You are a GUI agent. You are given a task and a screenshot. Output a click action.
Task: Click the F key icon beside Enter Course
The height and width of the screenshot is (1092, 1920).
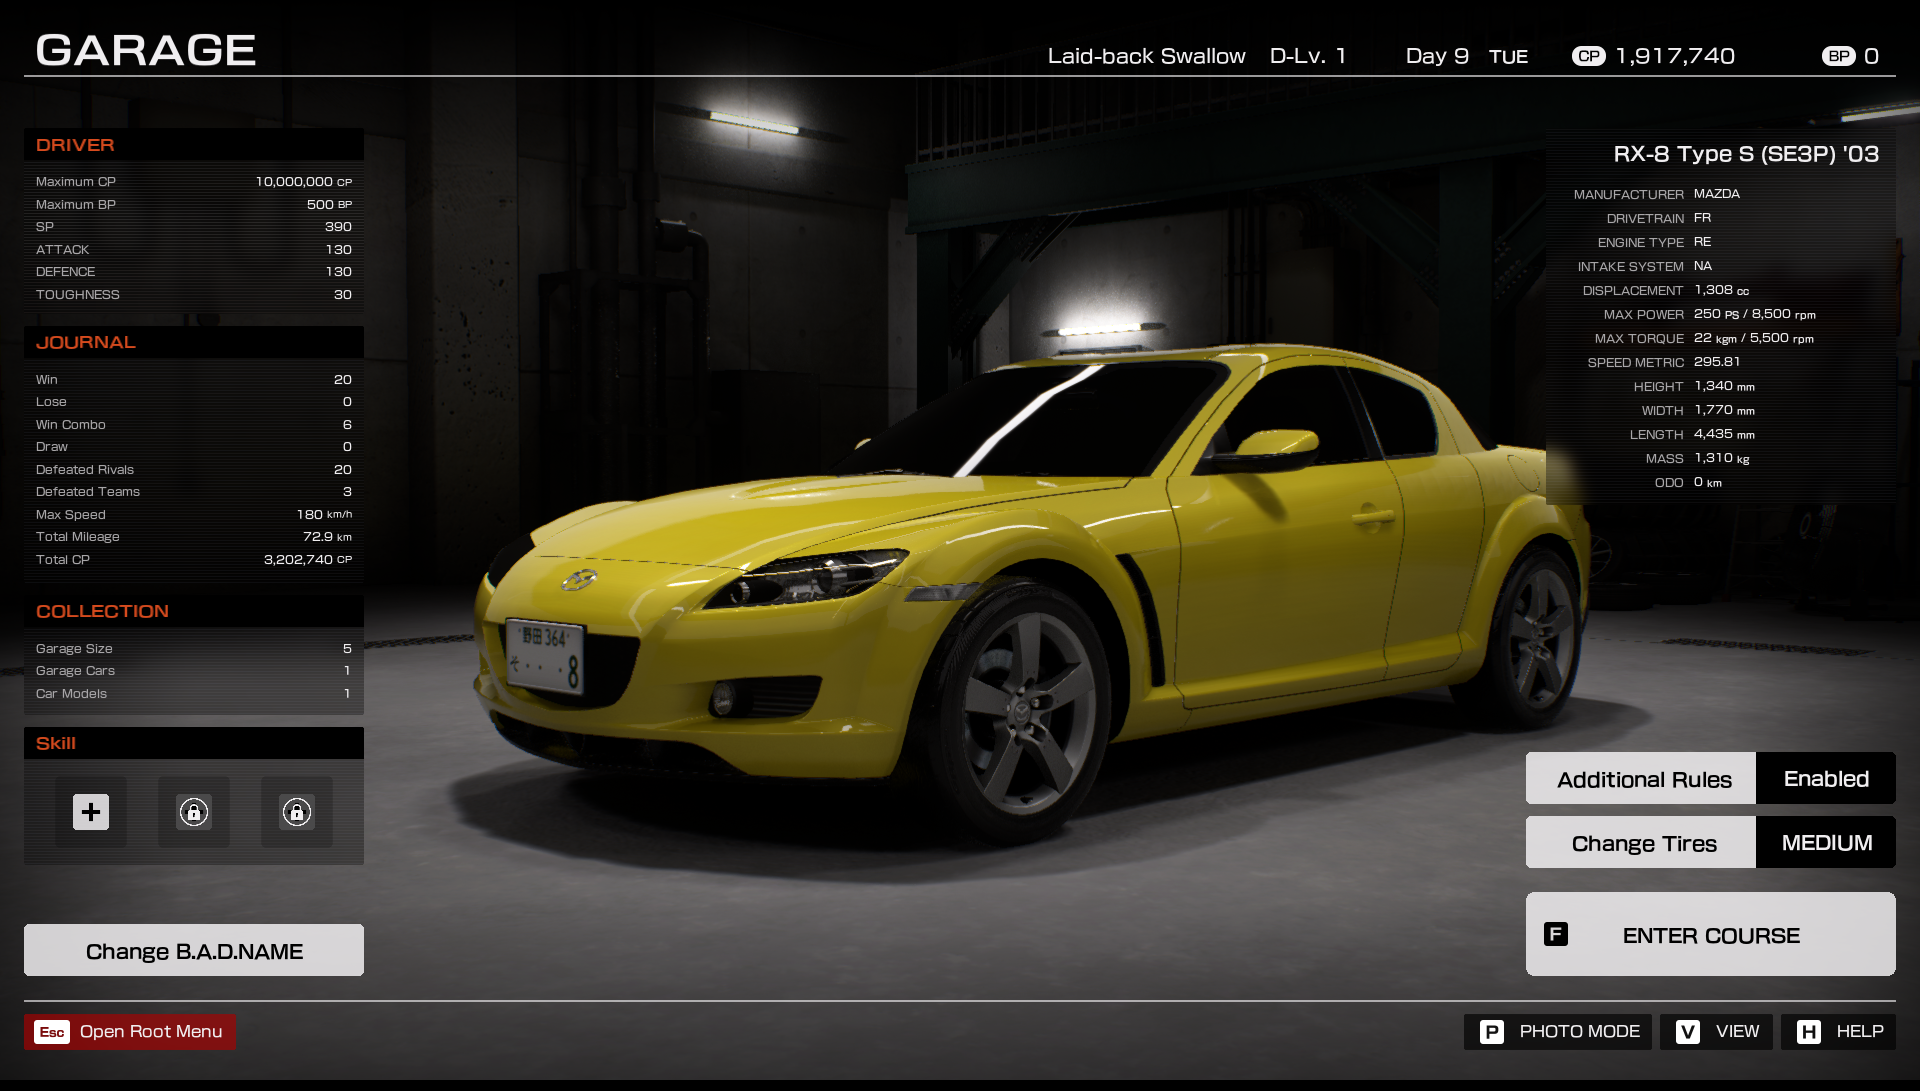1556,935
